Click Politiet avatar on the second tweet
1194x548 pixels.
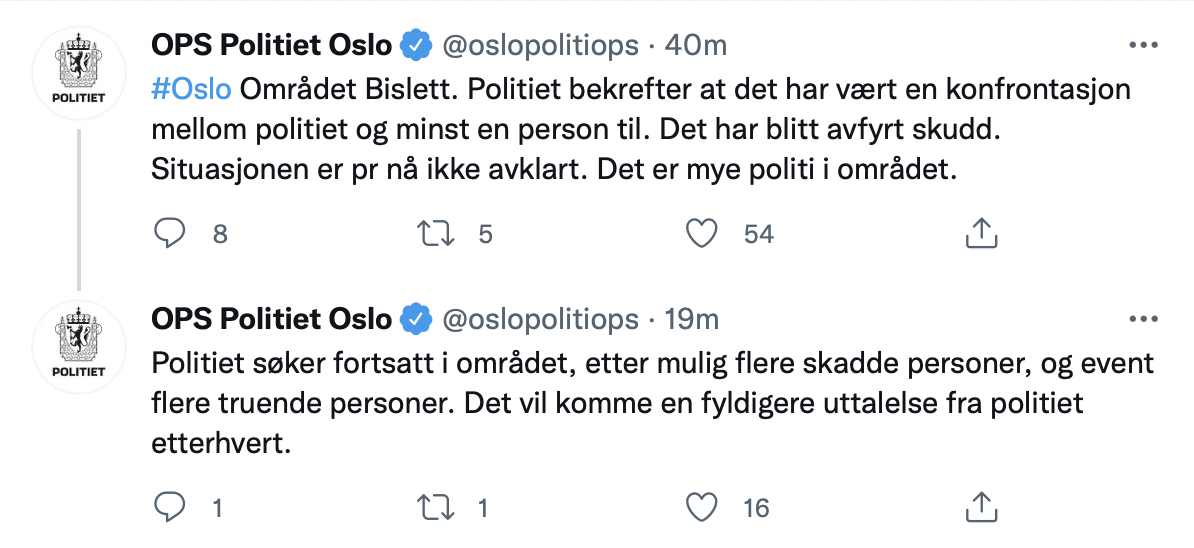[78, 346]
